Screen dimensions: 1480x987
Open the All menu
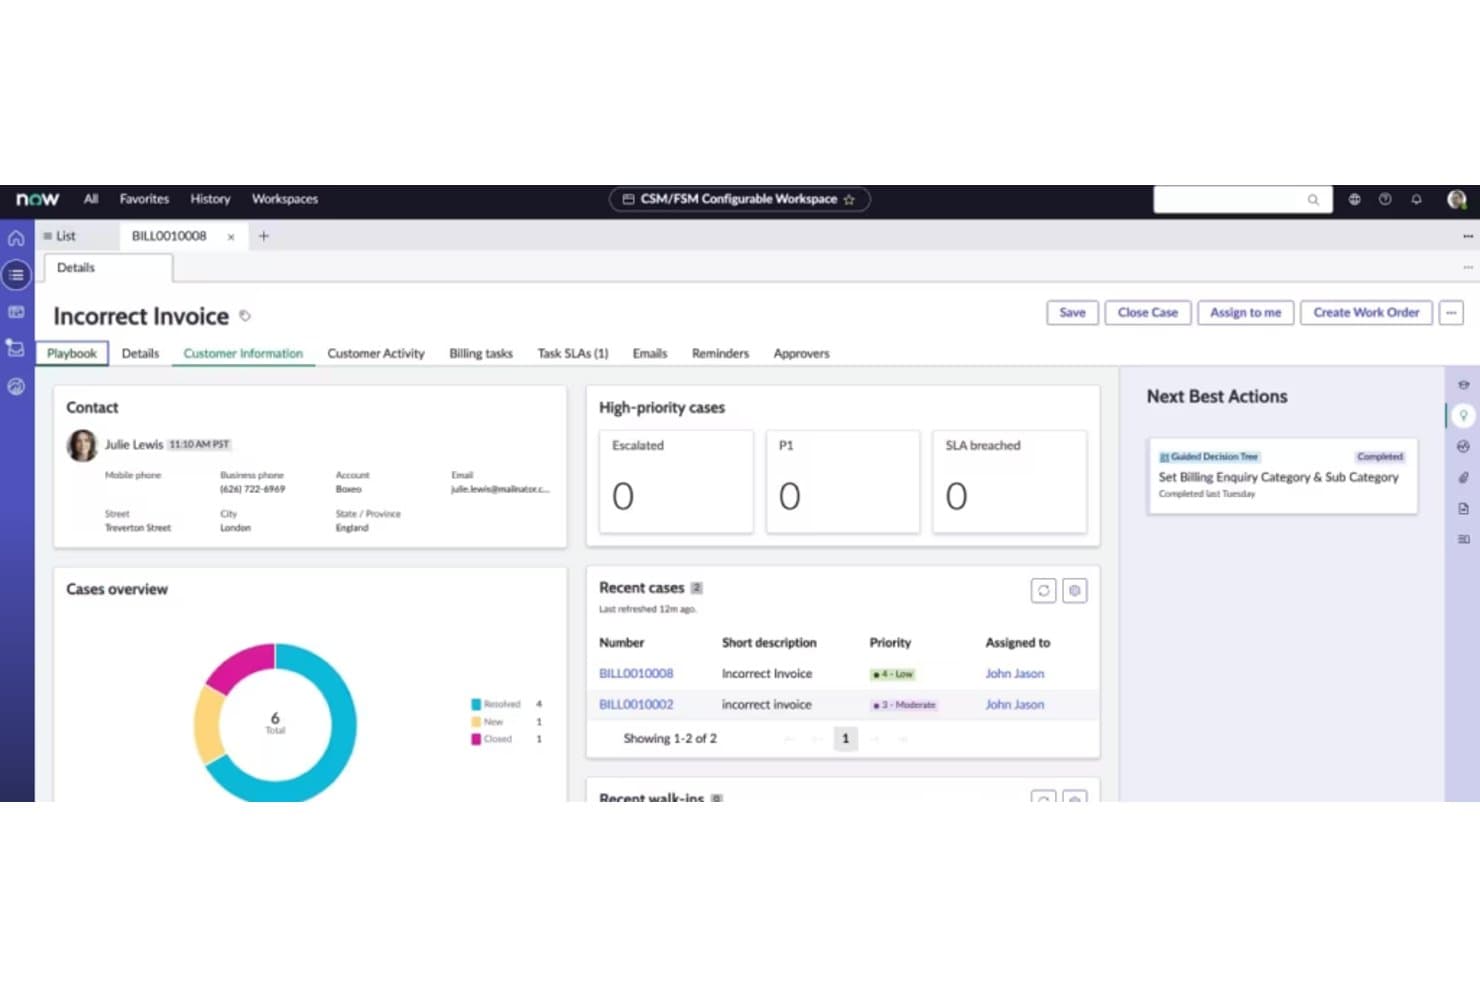(x=91, y=199)
